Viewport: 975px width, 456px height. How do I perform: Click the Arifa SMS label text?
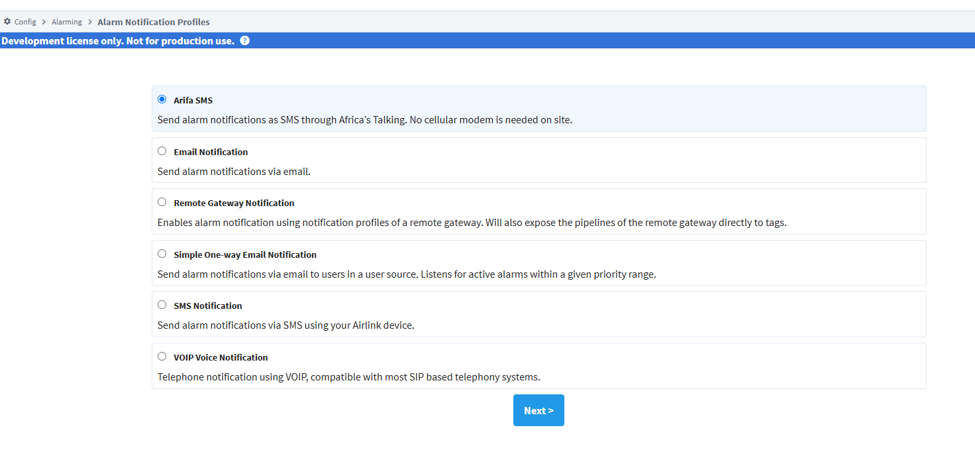click(193, 100)
